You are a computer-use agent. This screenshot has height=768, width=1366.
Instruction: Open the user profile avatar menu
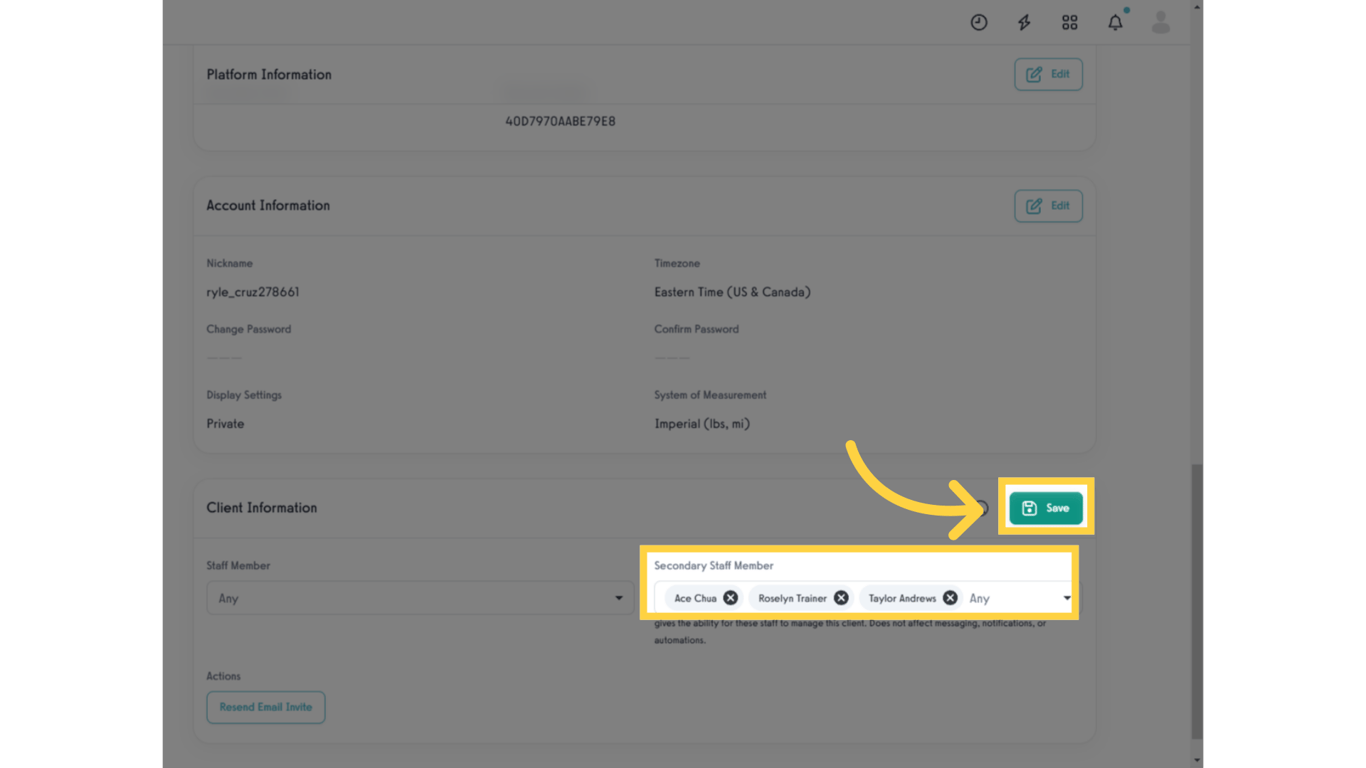pyautogui.click(x=1161, y=22)
